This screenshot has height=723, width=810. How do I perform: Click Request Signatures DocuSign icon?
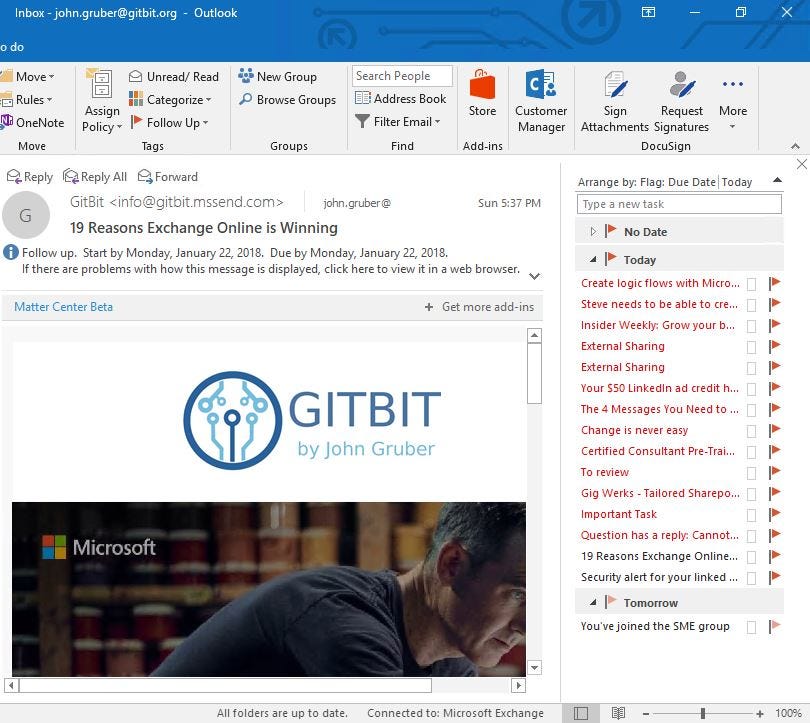681,101
